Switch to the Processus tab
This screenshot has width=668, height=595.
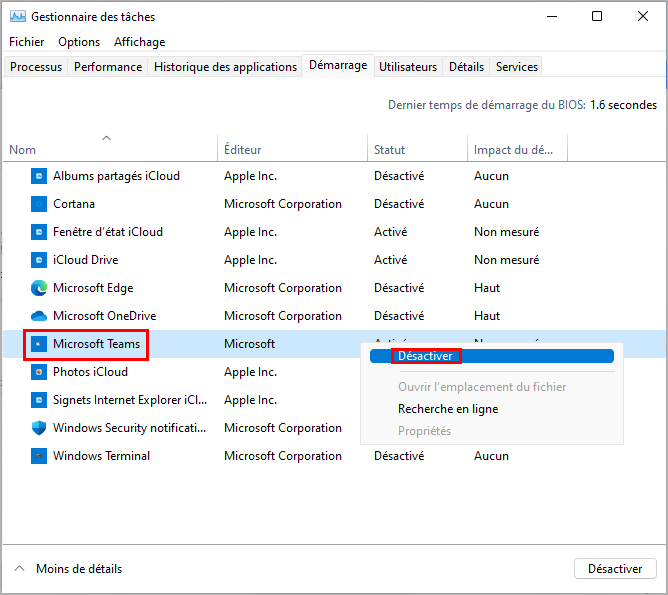pos(36,67)
